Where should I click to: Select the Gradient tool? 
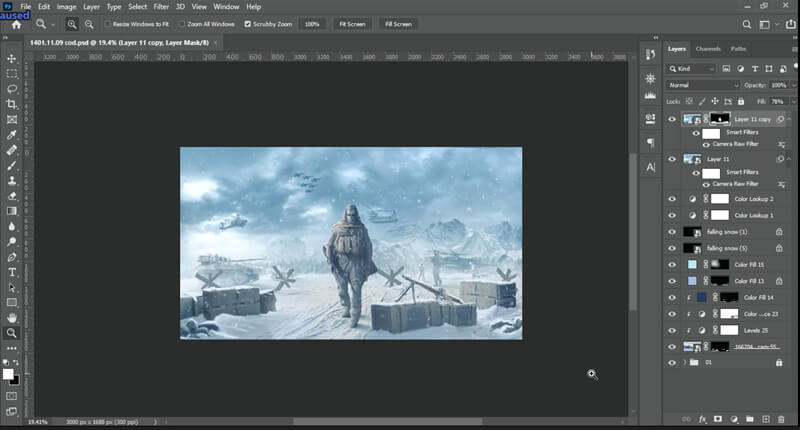[12, 211]
